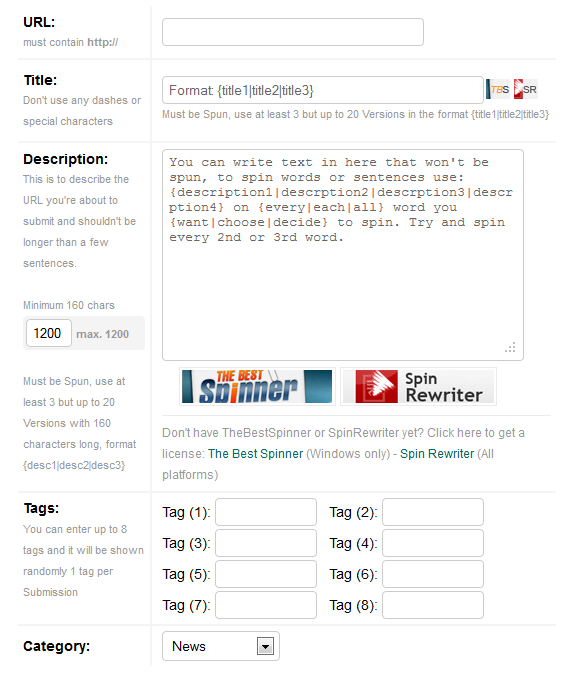Screen dimensions: 570x680
Task: Click the 'Tags:' heading
Action: pyautogui.click(x=41, y=508)
